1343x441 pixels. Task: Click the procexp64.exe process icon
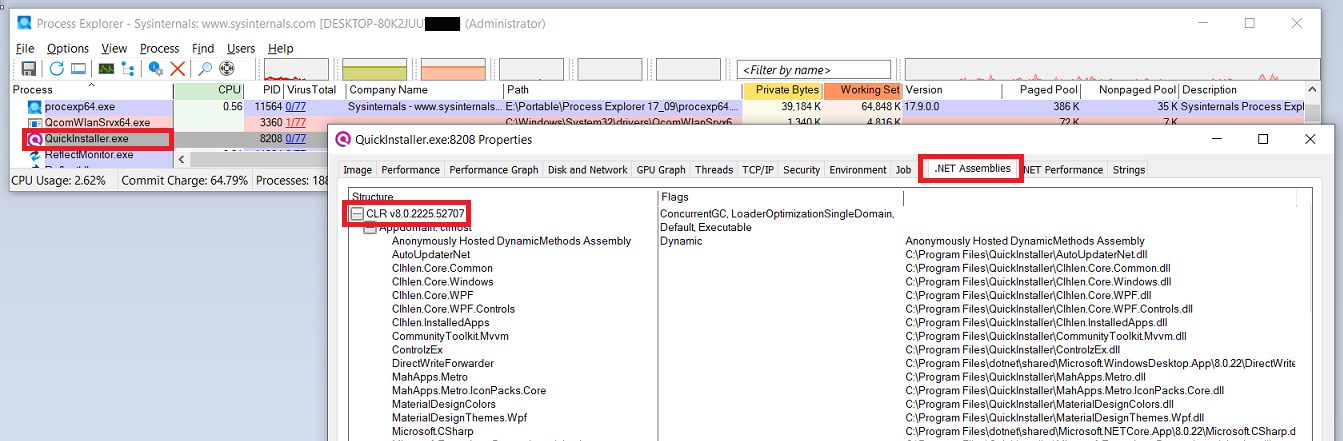[x=35, y=107]
